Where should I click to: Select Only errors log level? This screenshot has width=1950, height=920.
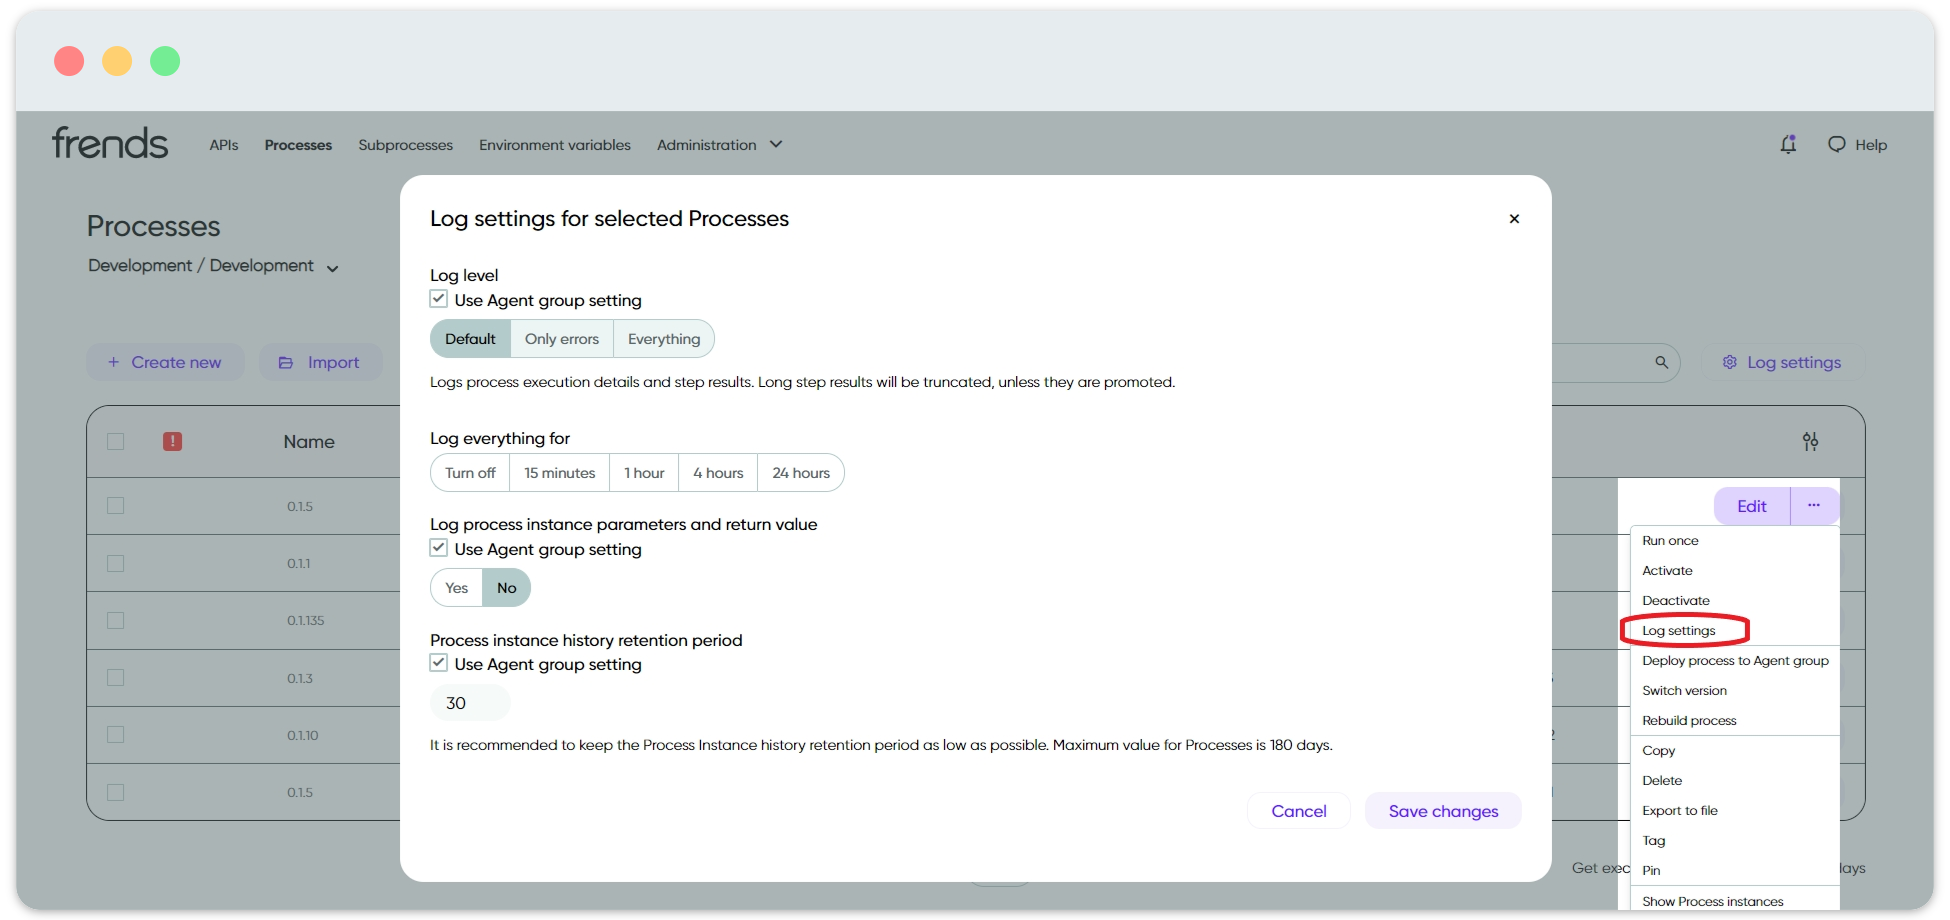tap(562, 339)
